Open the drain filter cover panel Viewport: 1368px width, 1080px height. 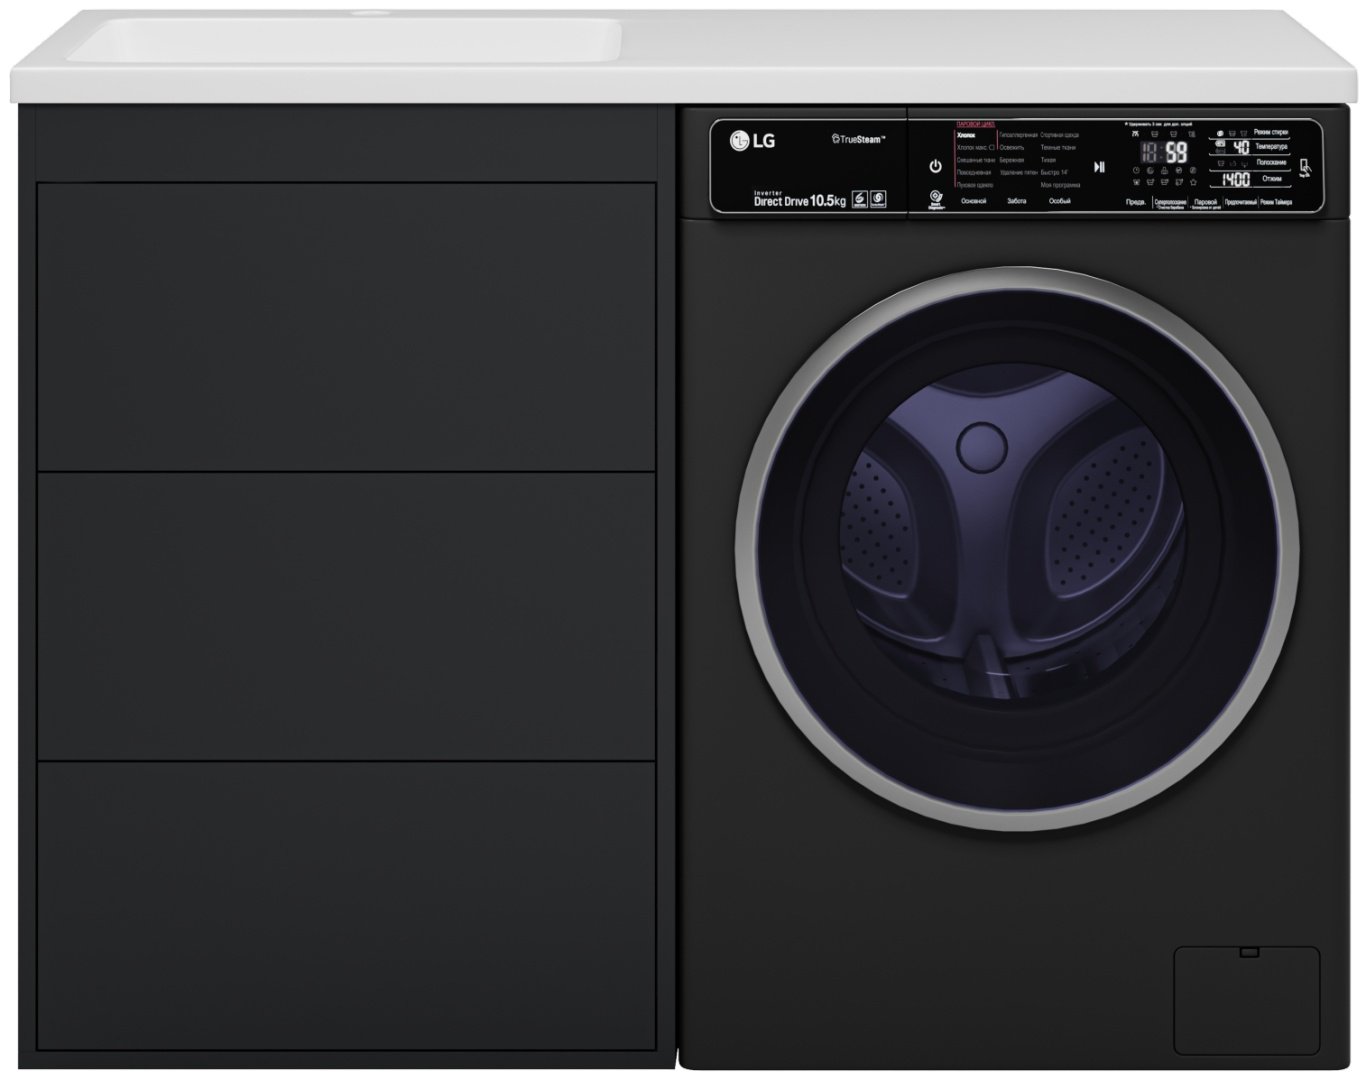point(1246,1000)
